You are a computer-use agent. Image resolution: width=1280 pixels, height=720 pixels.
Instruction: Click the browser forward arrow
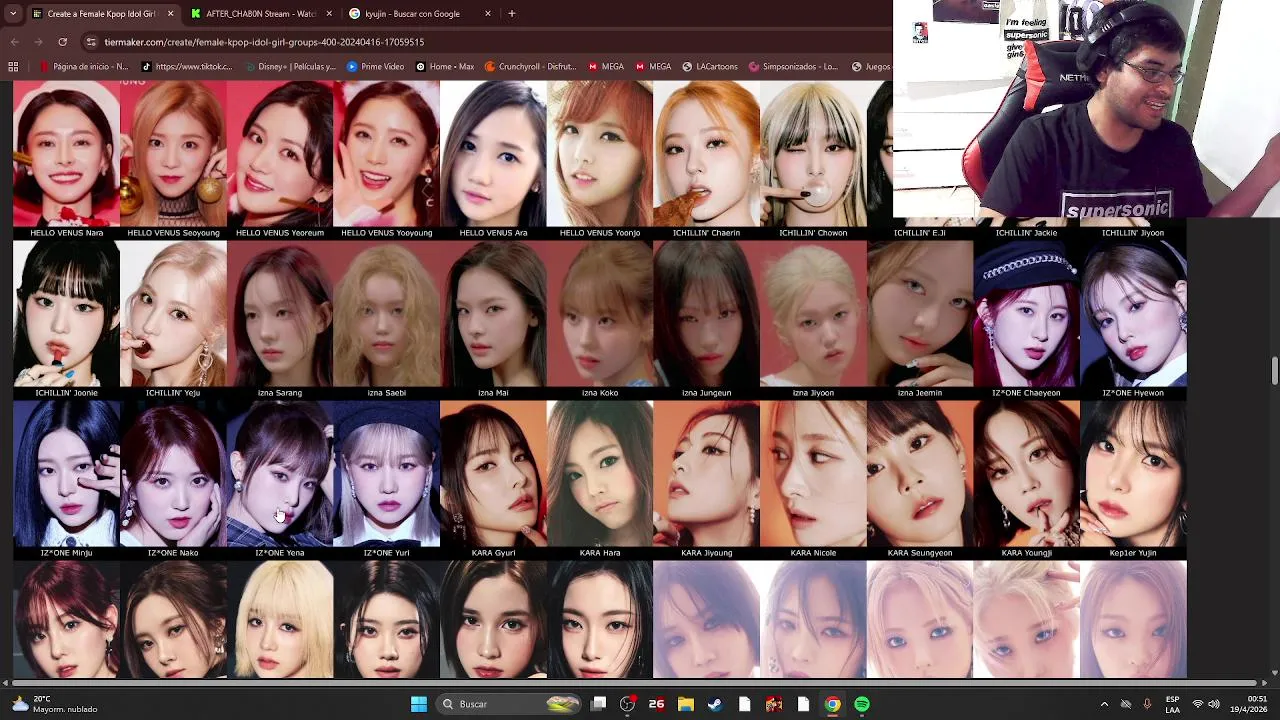click(x=38, y=42)
